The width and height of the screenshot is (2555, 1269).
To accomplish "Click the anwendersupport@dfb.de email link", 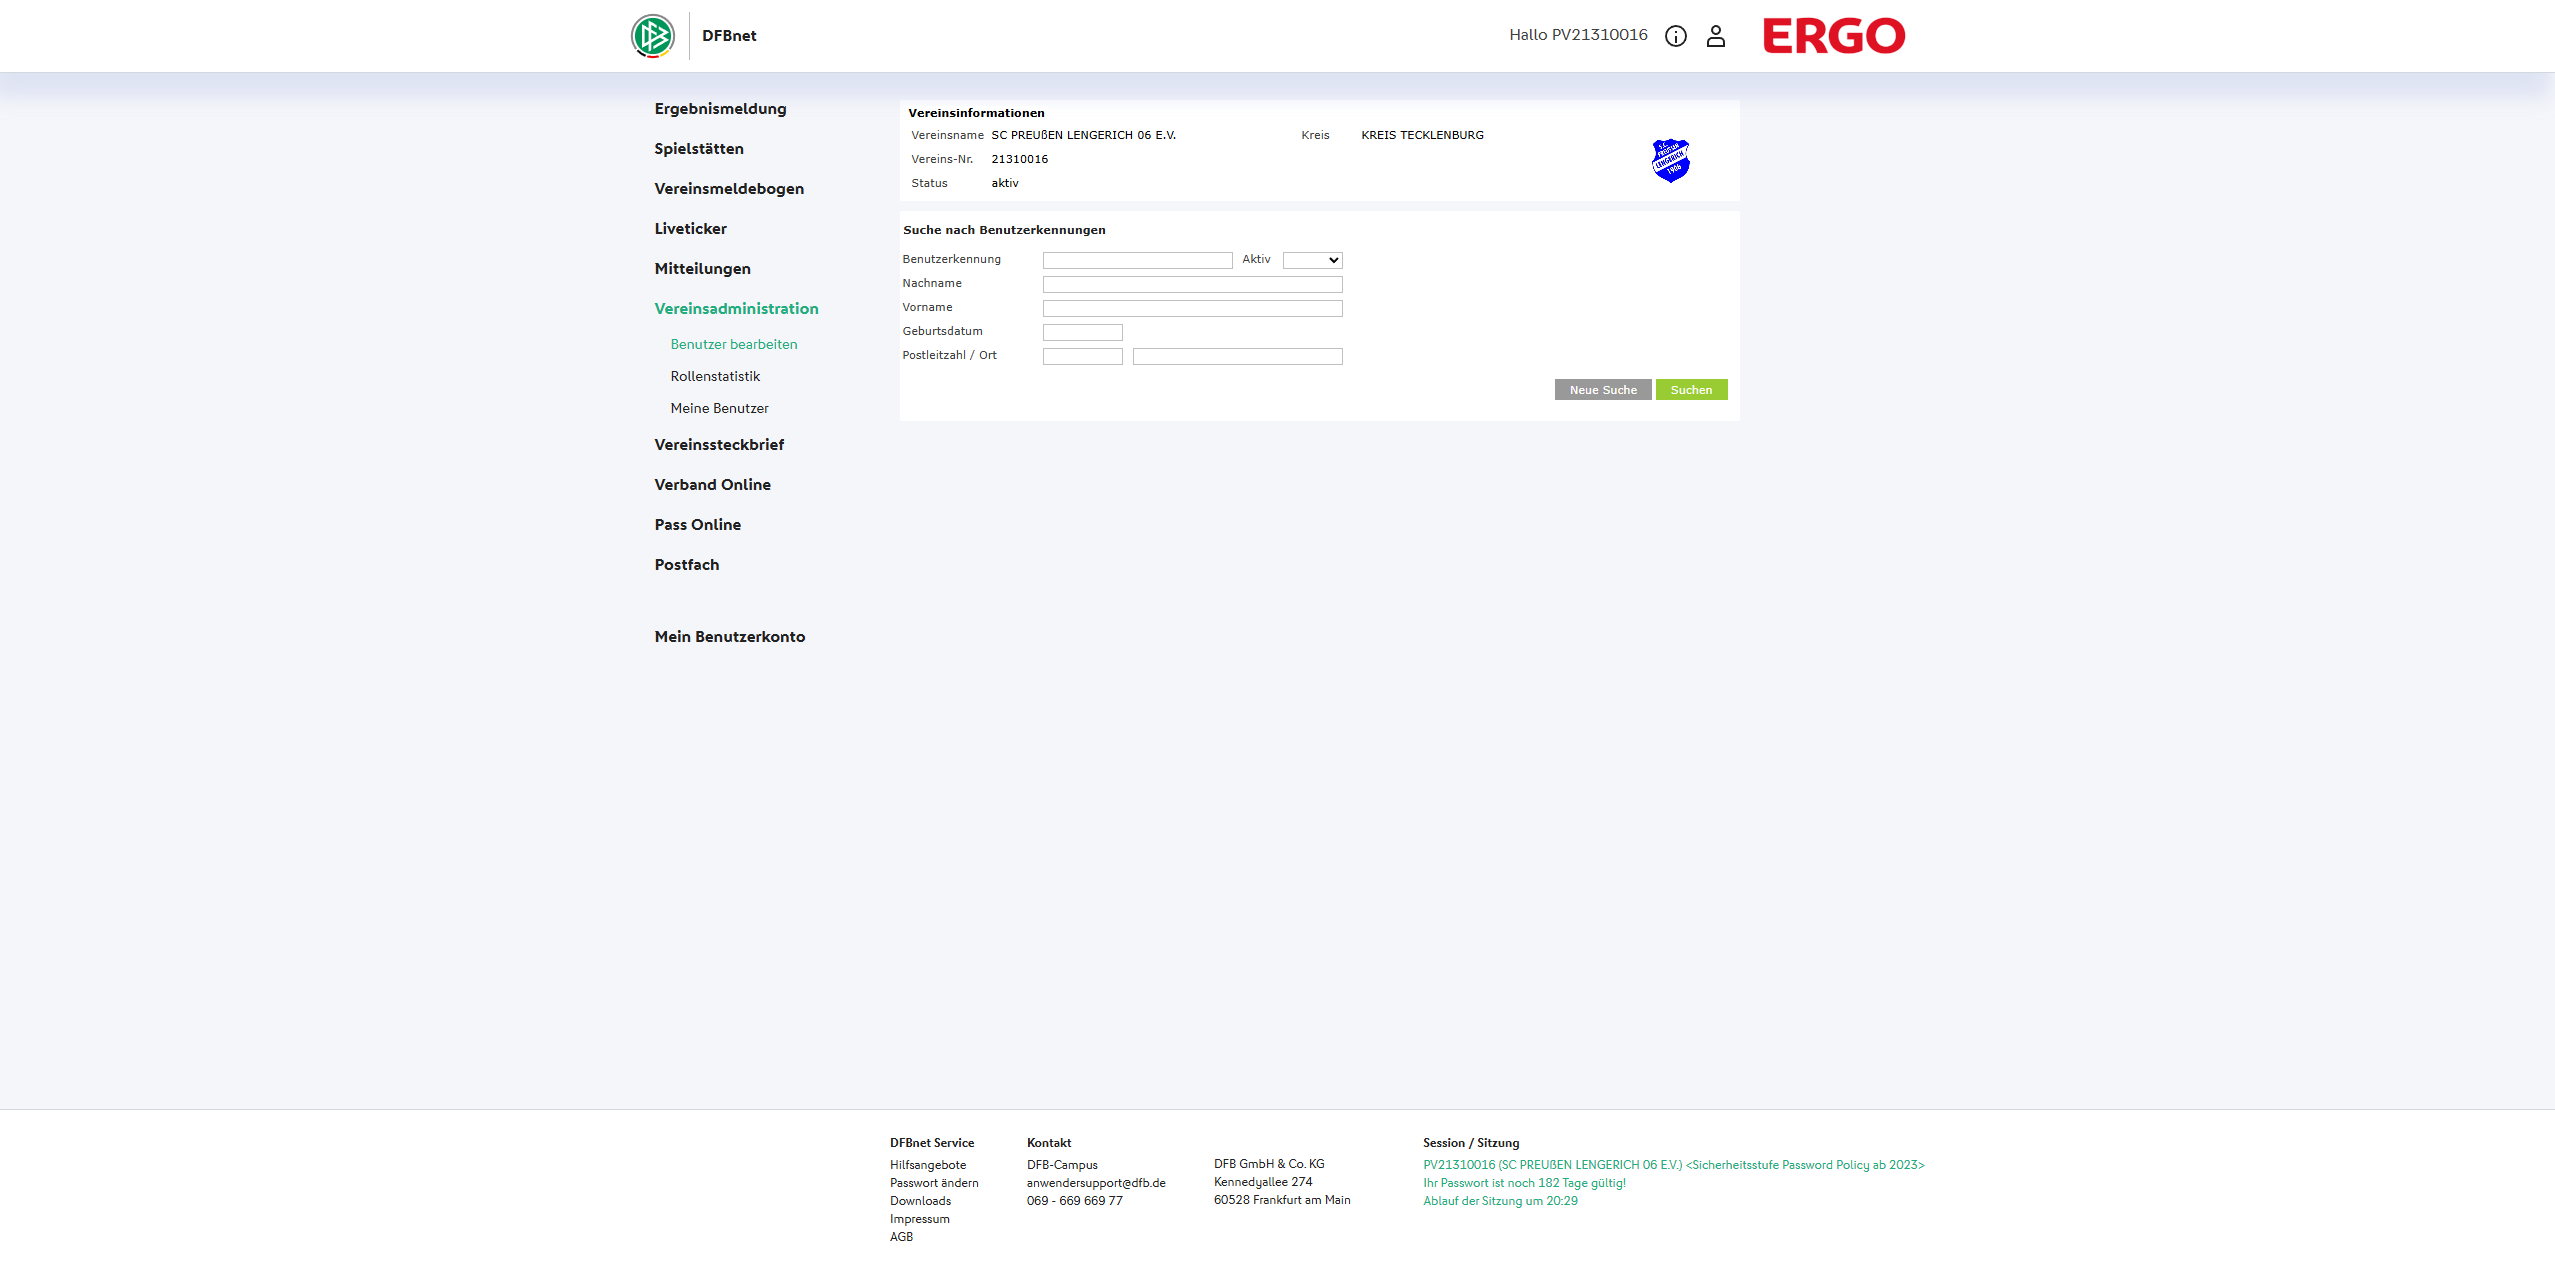I will [x=1095, y=1183].
